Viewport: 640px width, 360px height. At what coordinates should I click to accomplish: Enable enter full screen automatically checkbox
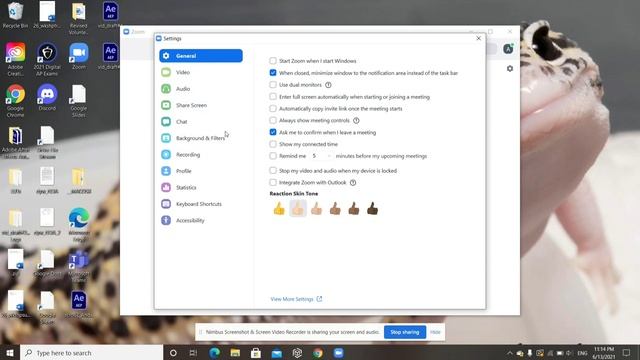(273, 97)
